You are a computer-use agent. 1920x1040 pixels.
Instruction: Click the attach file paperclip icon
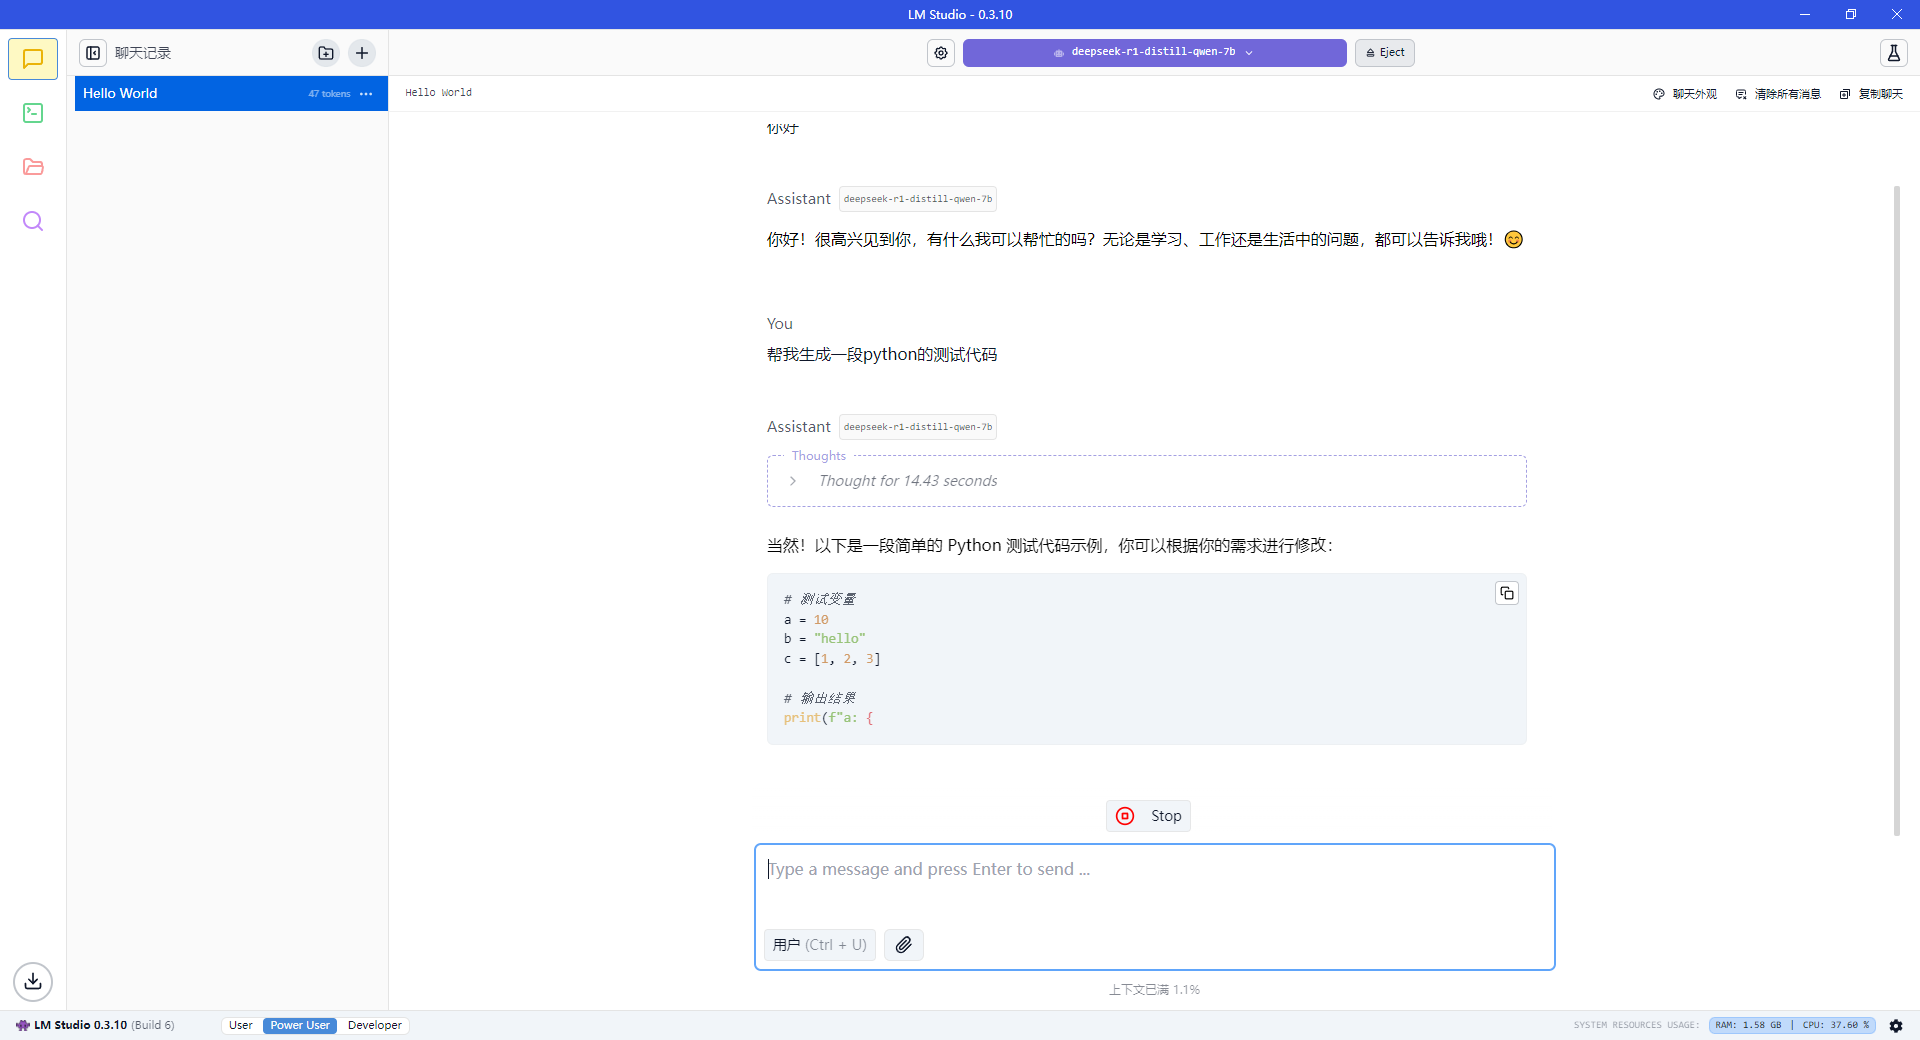pyautogui.click(x=903, y=945)
